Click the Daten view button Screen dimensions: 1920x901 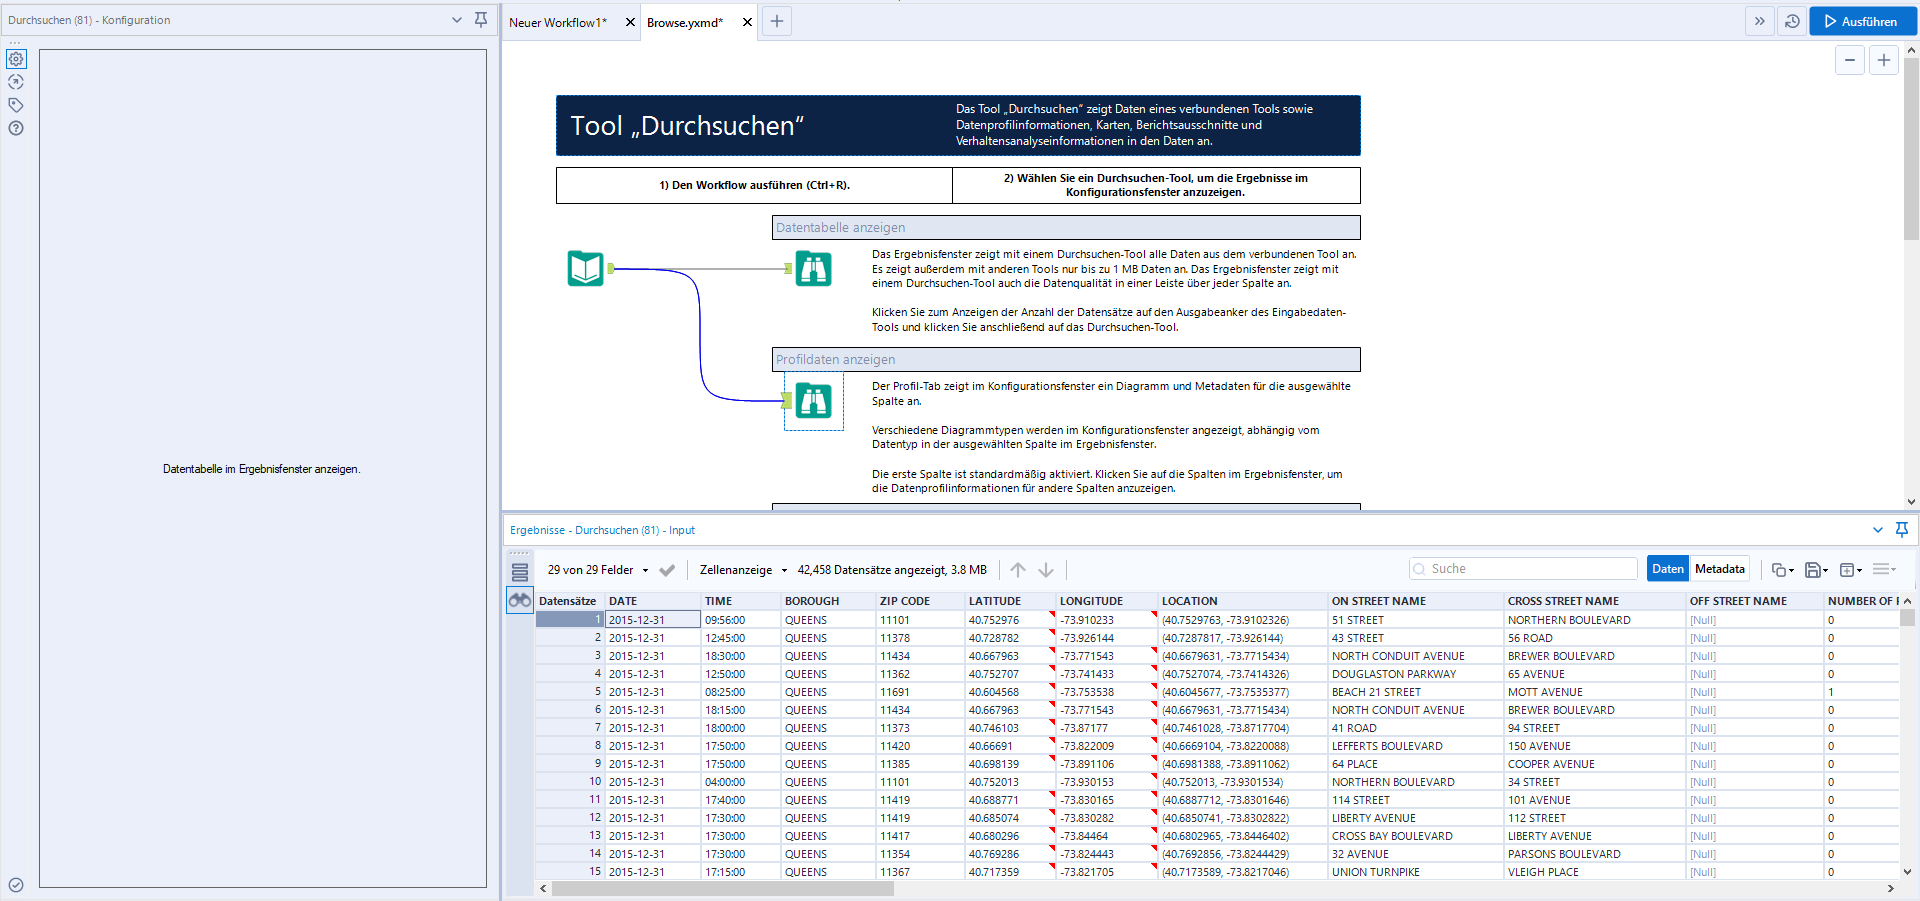pyautogui.click(x=1667, y=569)
